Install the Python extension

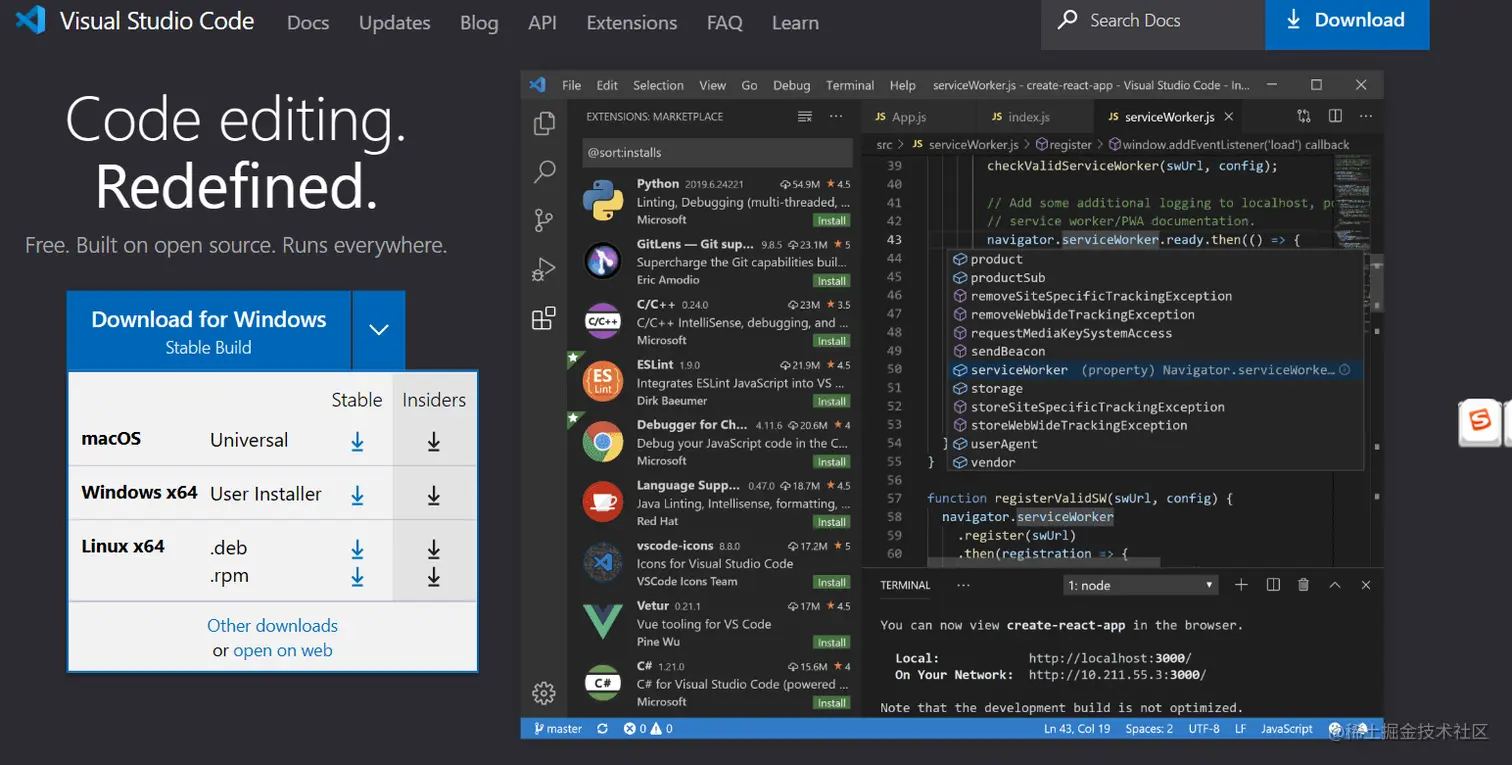tap(831, 220)
